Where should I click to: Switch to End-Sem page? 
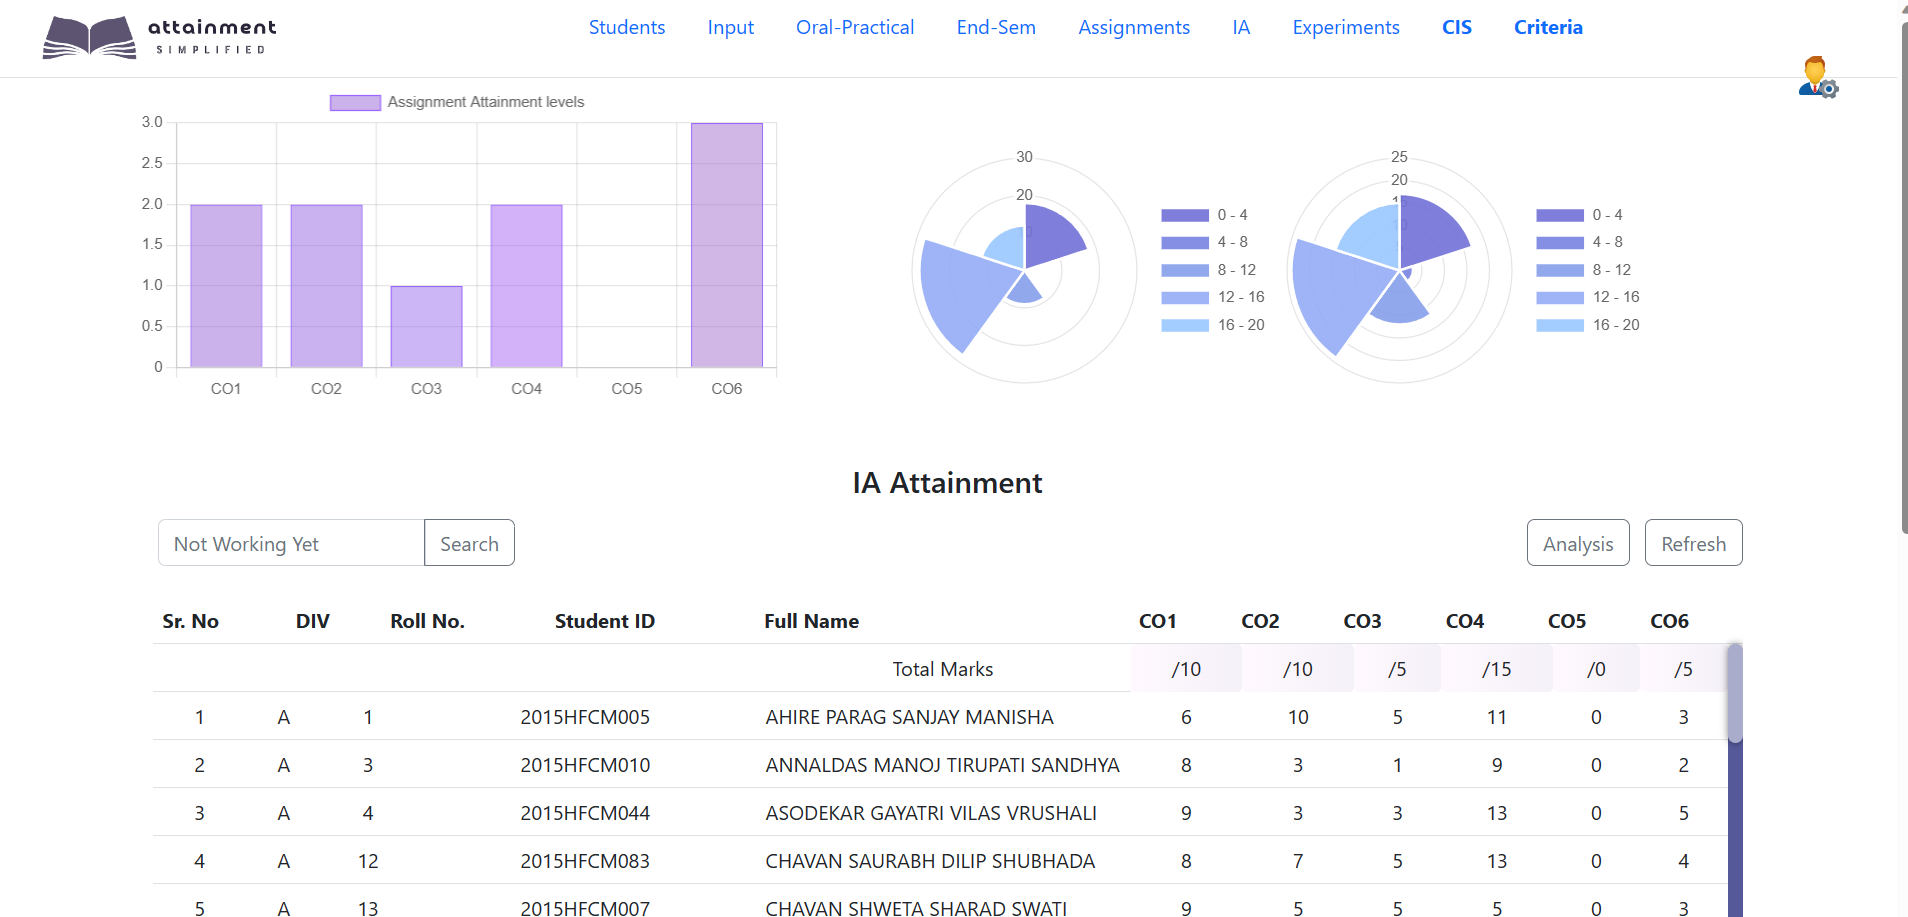[x=996, y=27]
